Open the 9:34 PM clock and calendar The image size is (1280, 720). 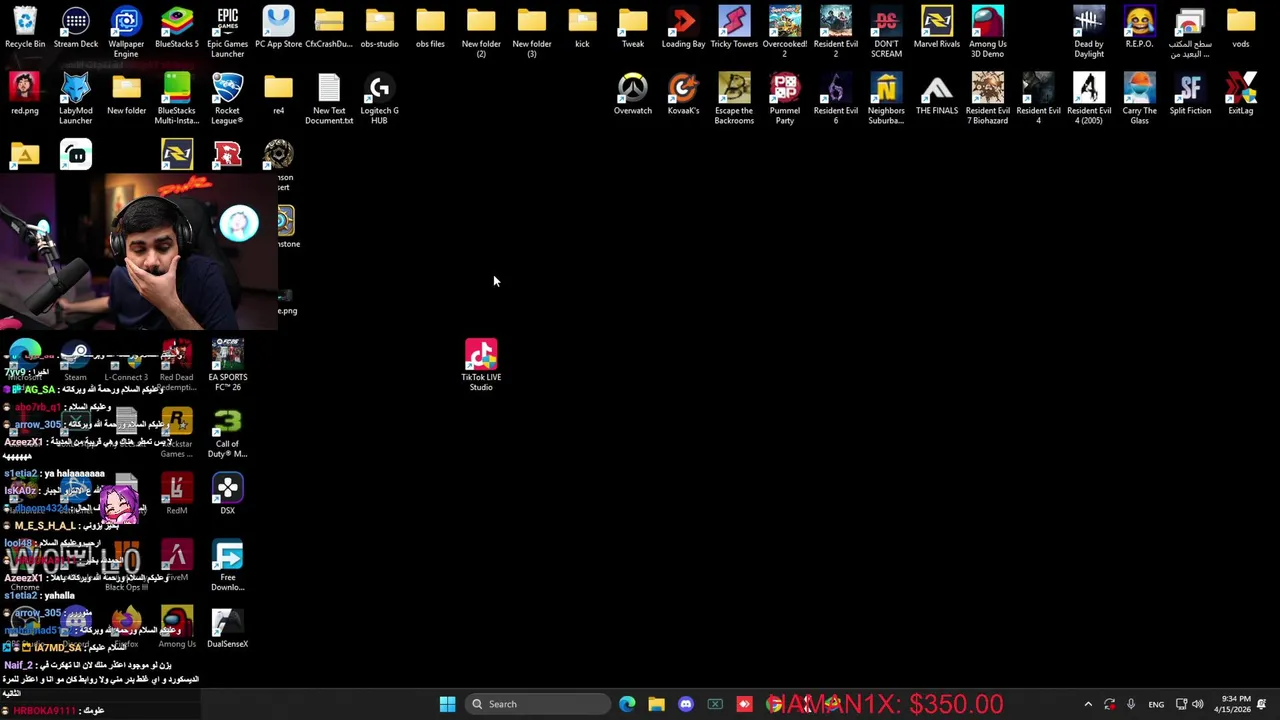point(1234,704)
